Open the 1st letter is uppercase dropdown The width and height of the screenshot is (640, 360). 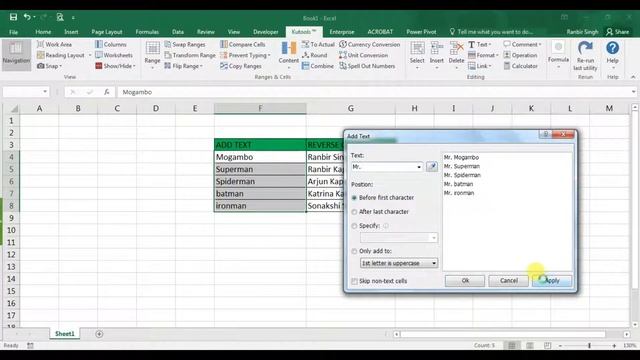[x=434, y=263]
